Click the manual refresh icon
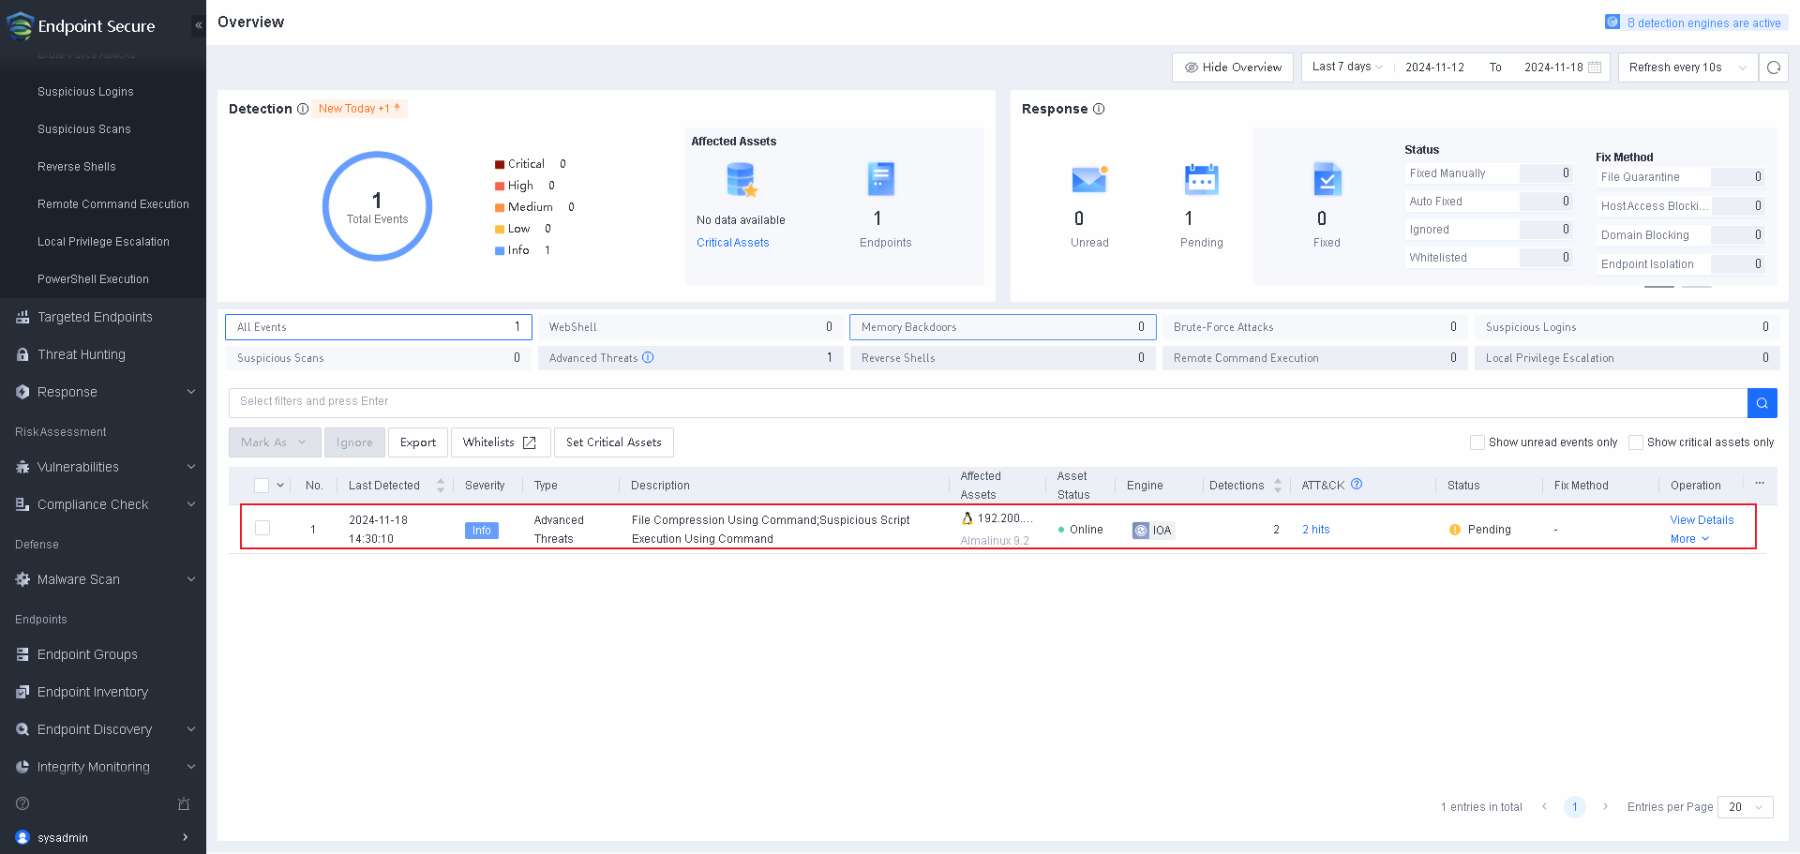 point(1773,68)
